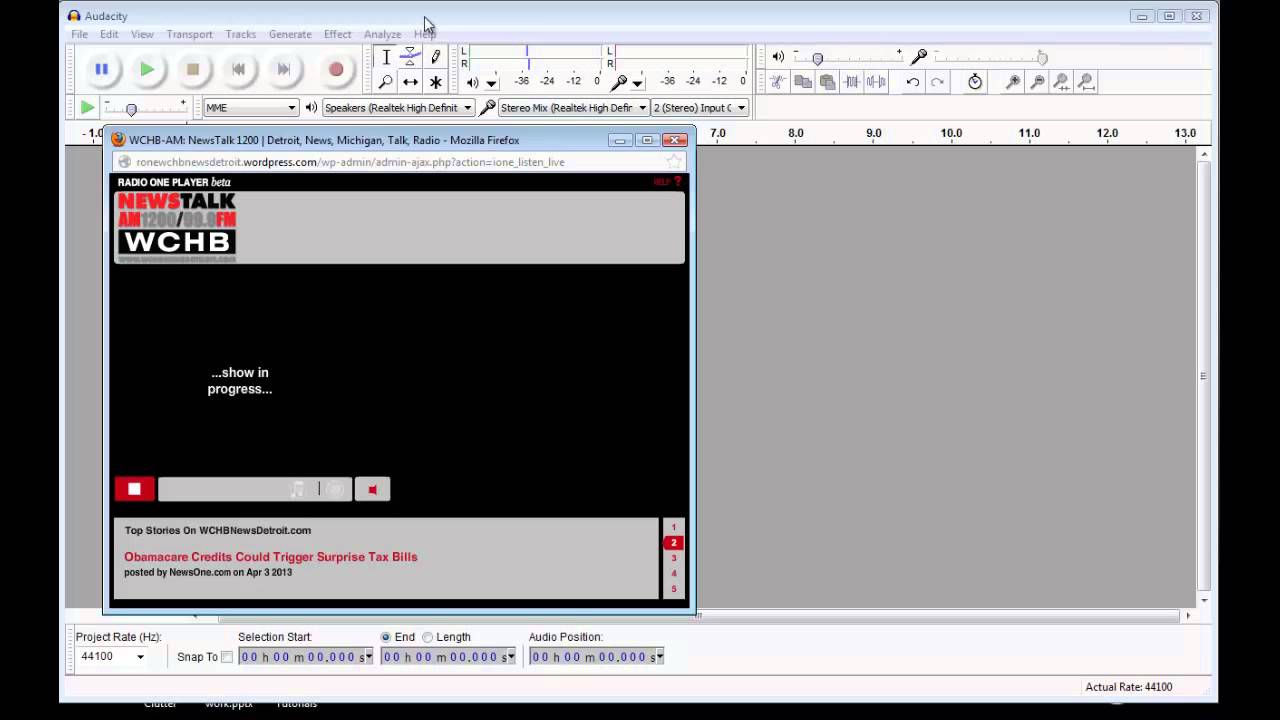Open Selection Start time format dropdown
The image size is (1280, 720).
[x=369, y=657]
